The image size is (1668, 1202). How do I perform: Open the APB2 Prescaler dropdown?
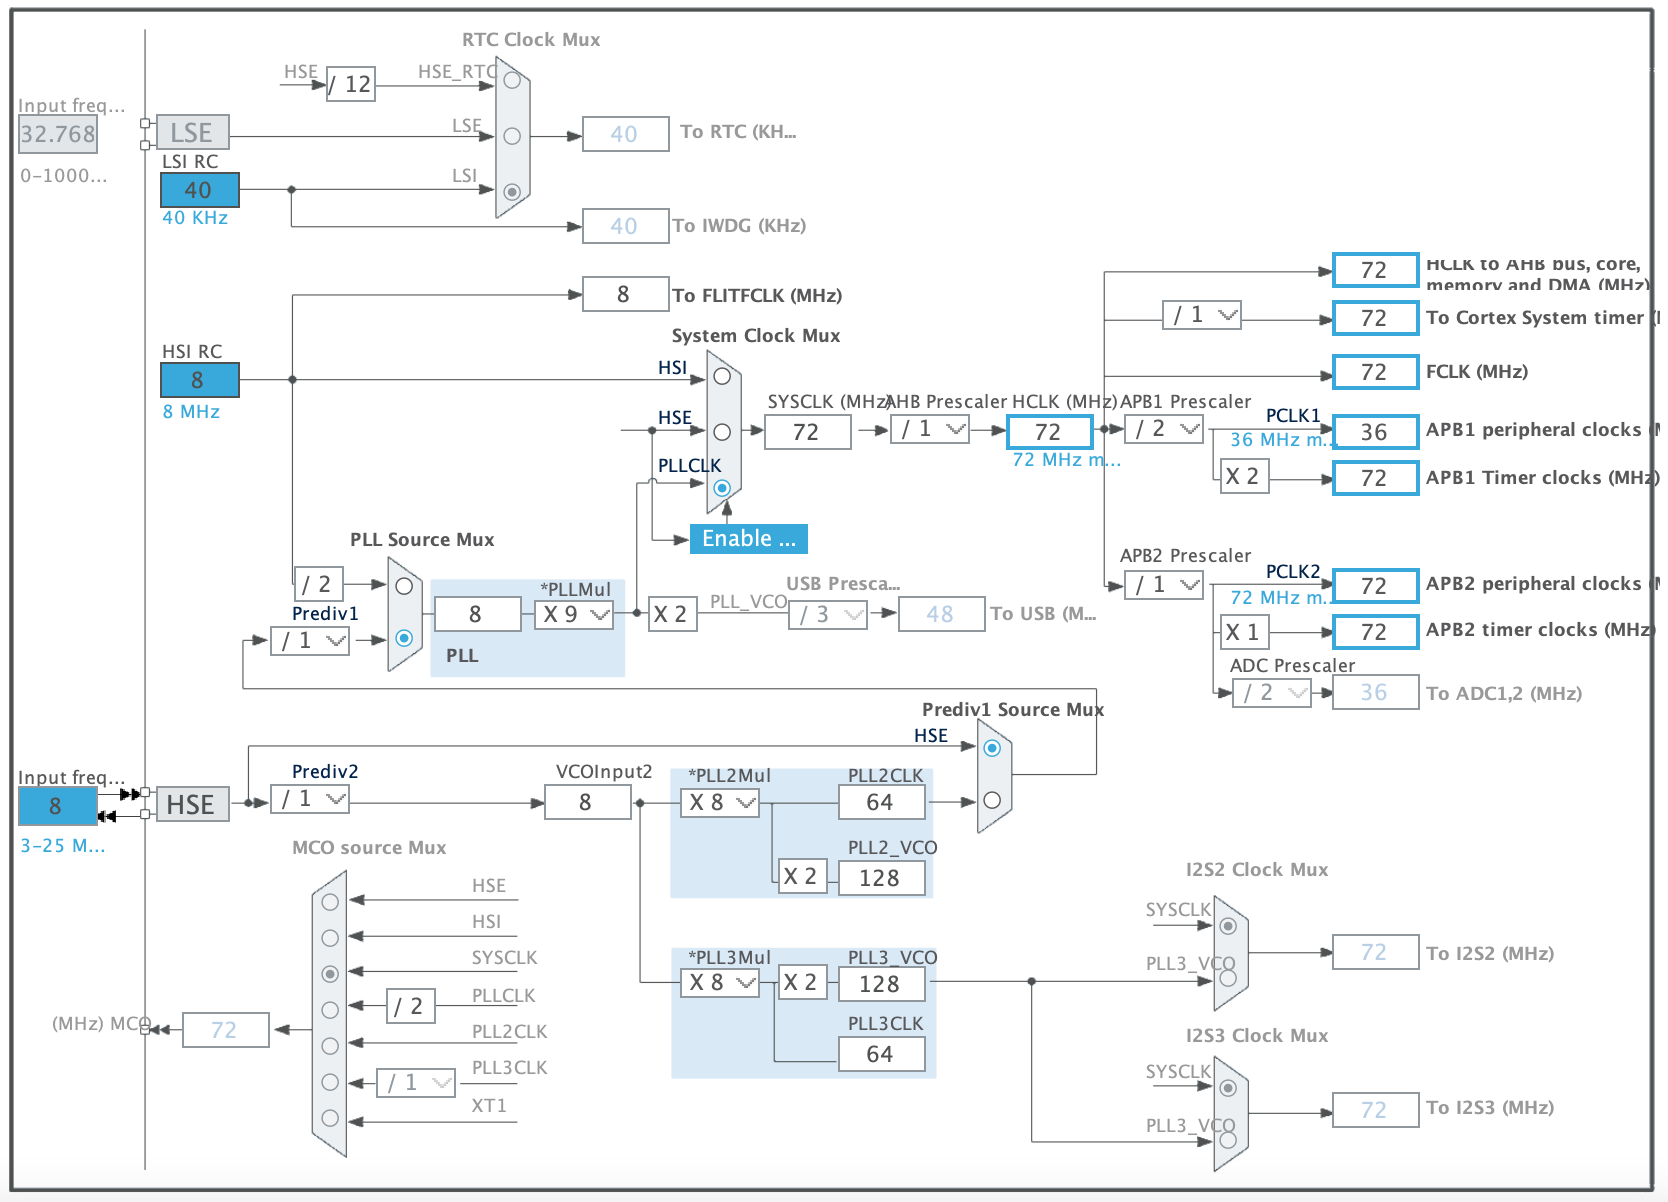(1164, 585)
